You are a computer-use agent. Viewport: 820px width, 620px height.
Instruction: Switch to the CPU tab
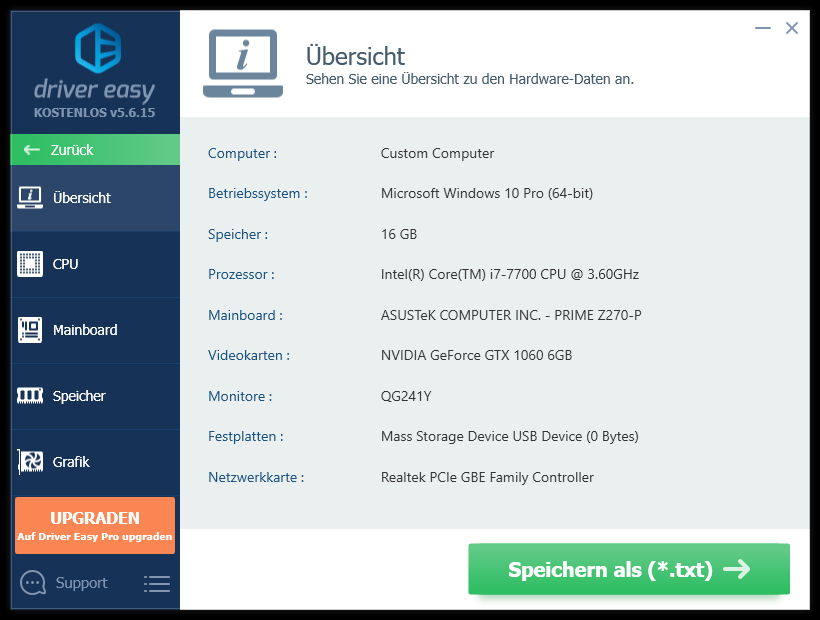95,265
